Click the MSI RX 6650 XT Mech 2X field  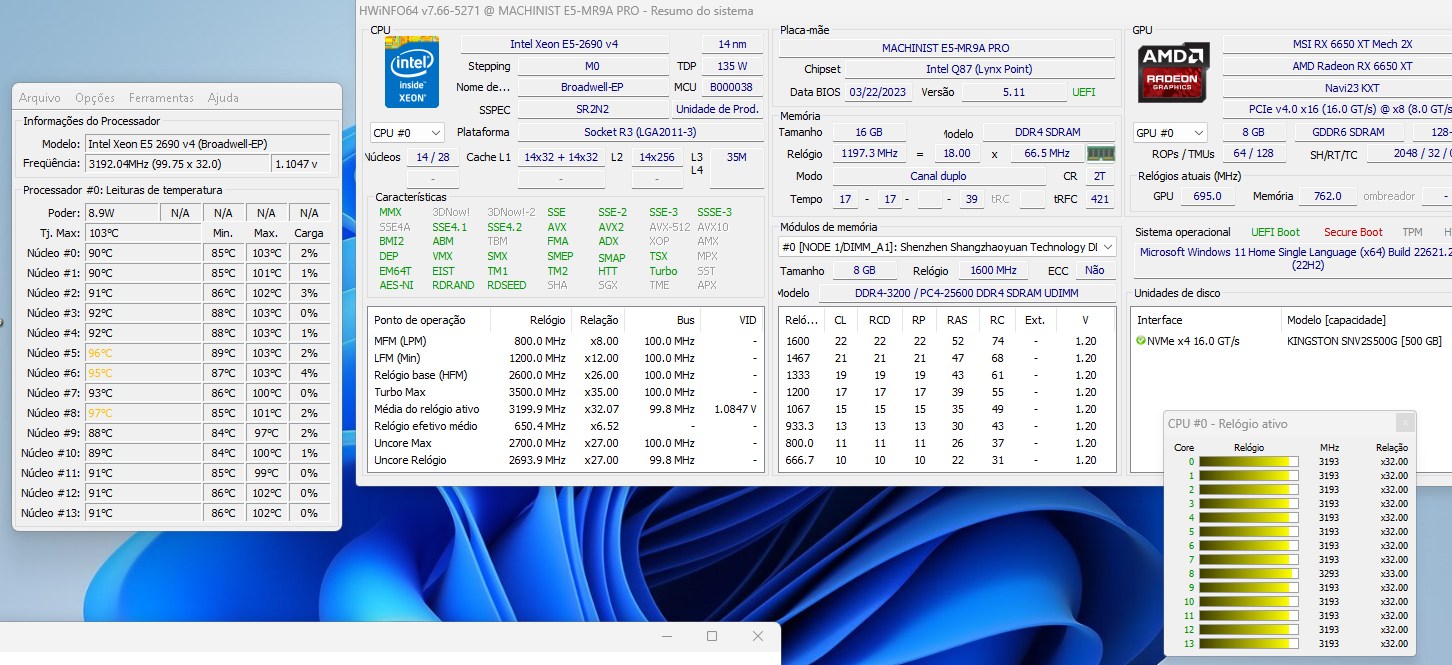click(1337, 44)
